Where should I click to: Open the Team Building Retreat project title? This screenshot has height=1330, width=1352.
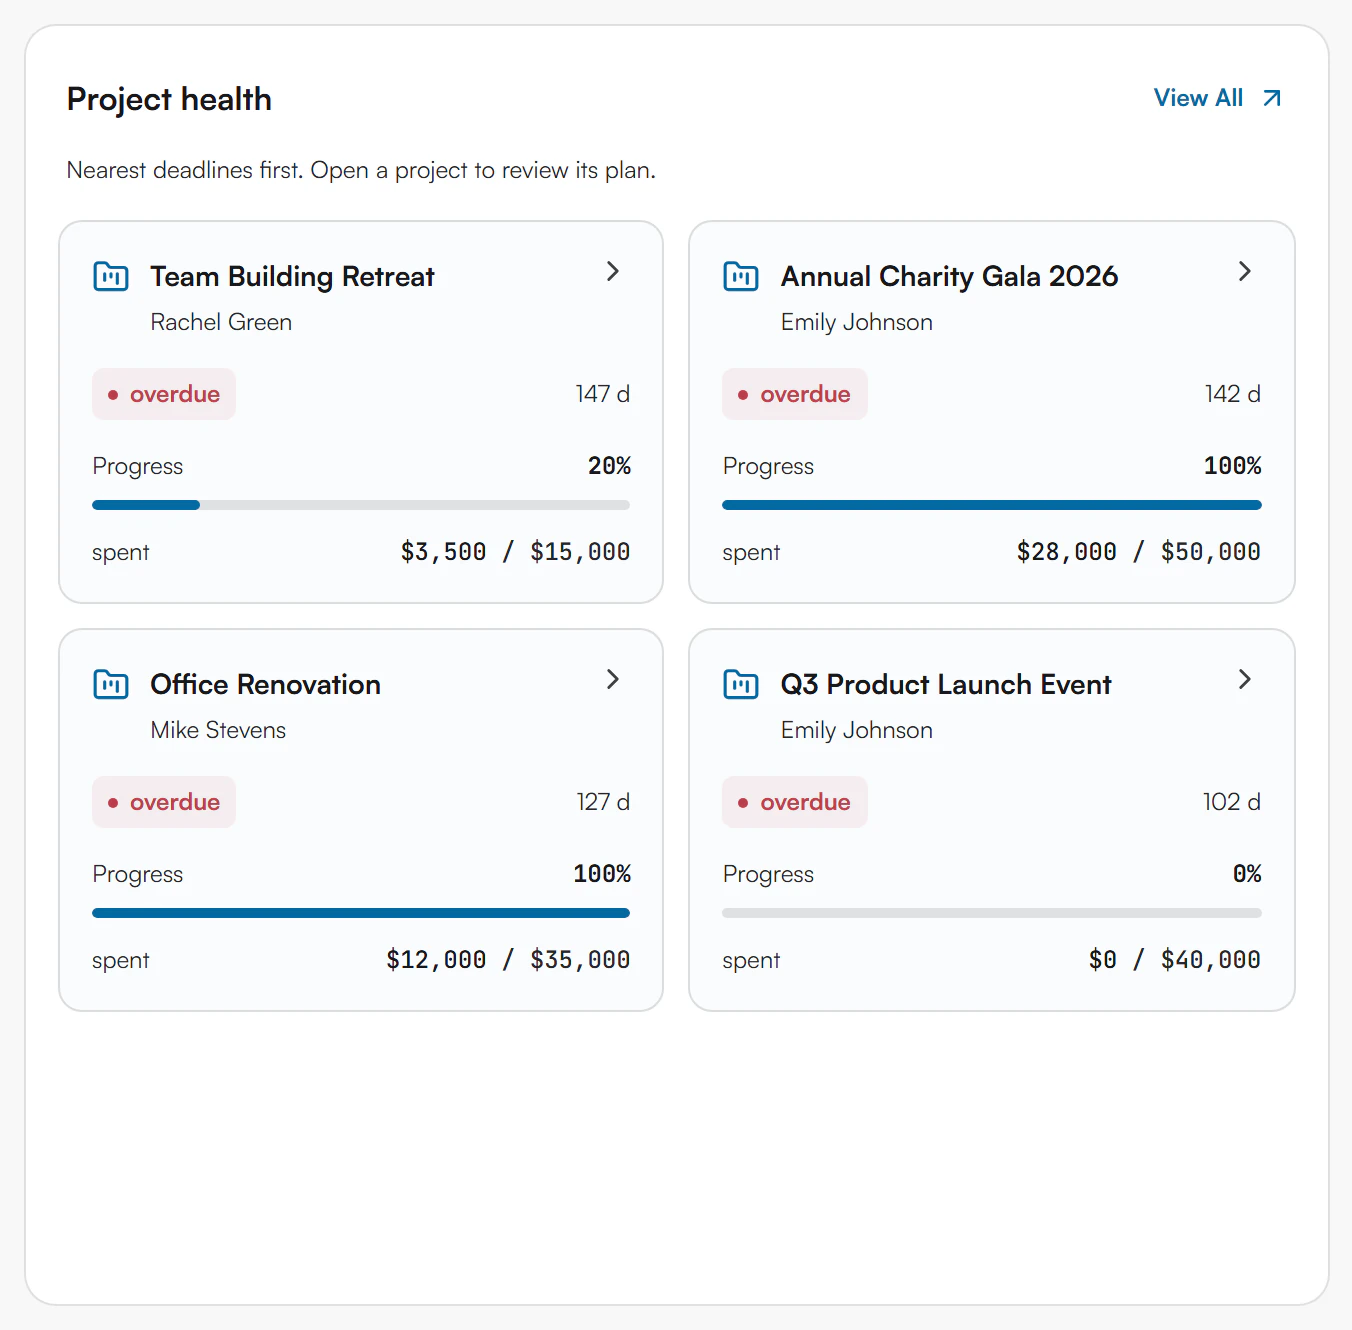(x=292, y=276)
